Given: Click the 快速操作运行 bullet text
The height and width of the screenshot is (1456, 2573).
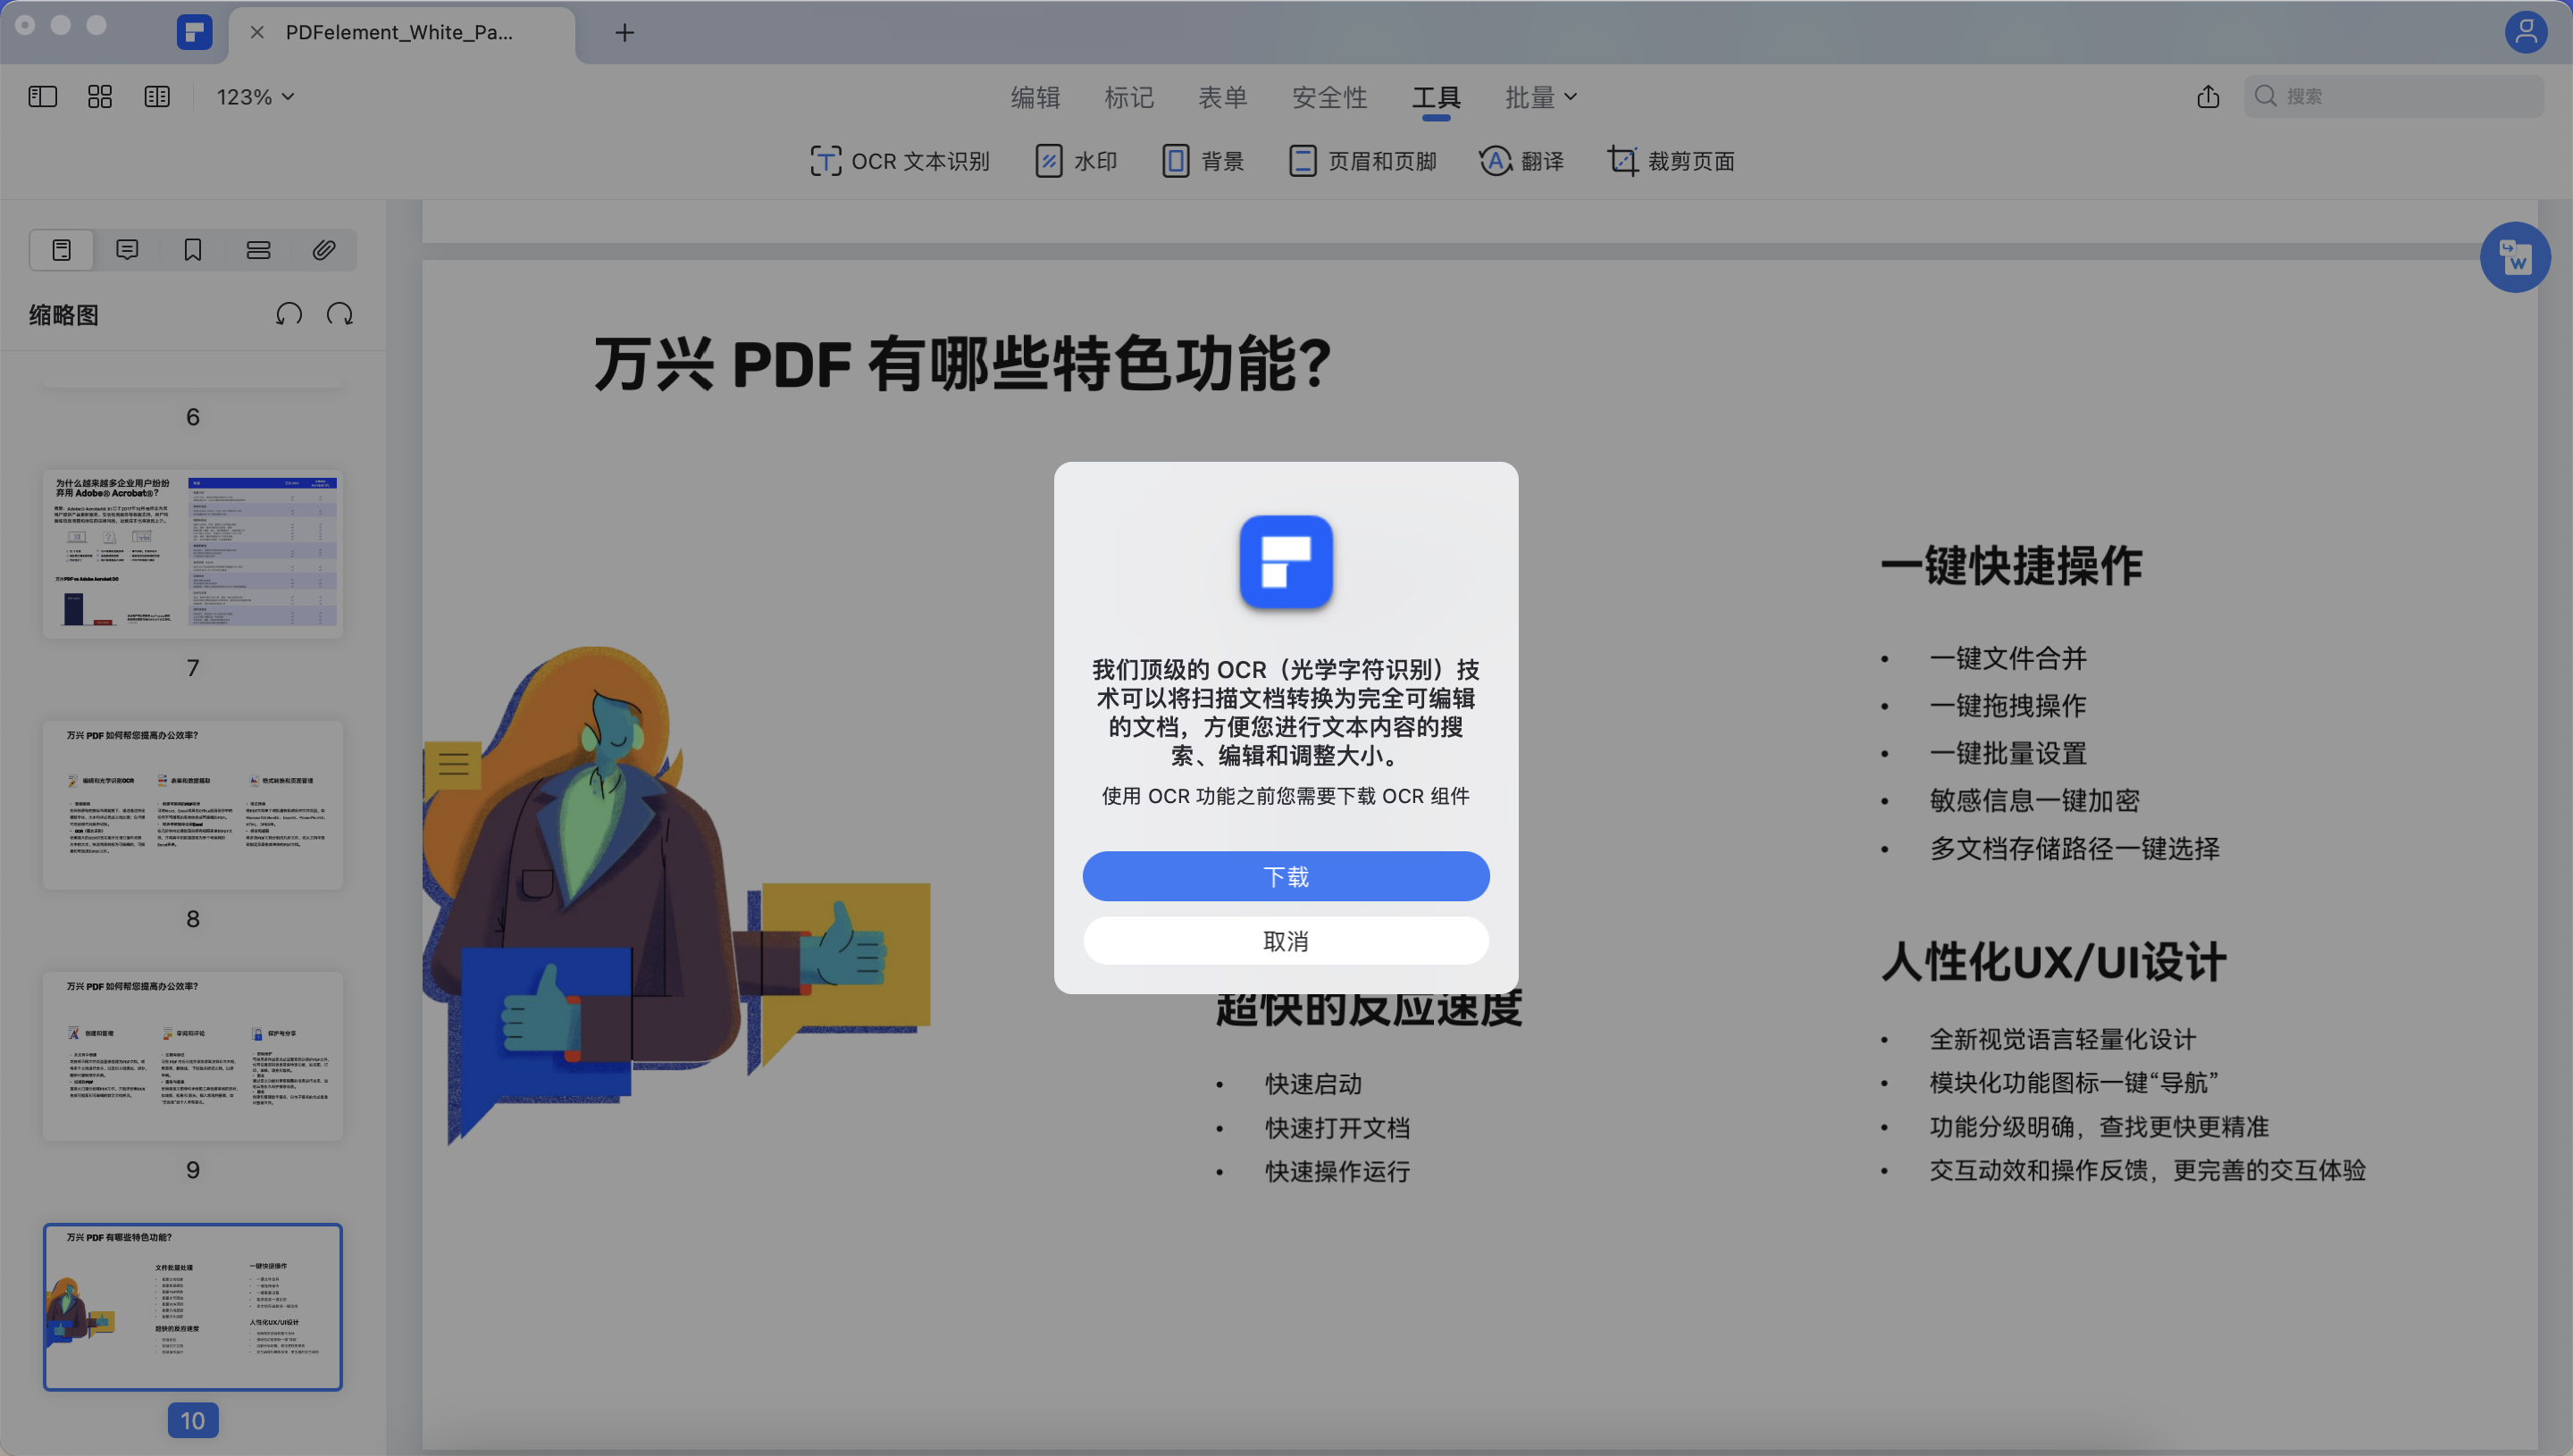Looking at the screenshot, I should coord(1338,1171).
